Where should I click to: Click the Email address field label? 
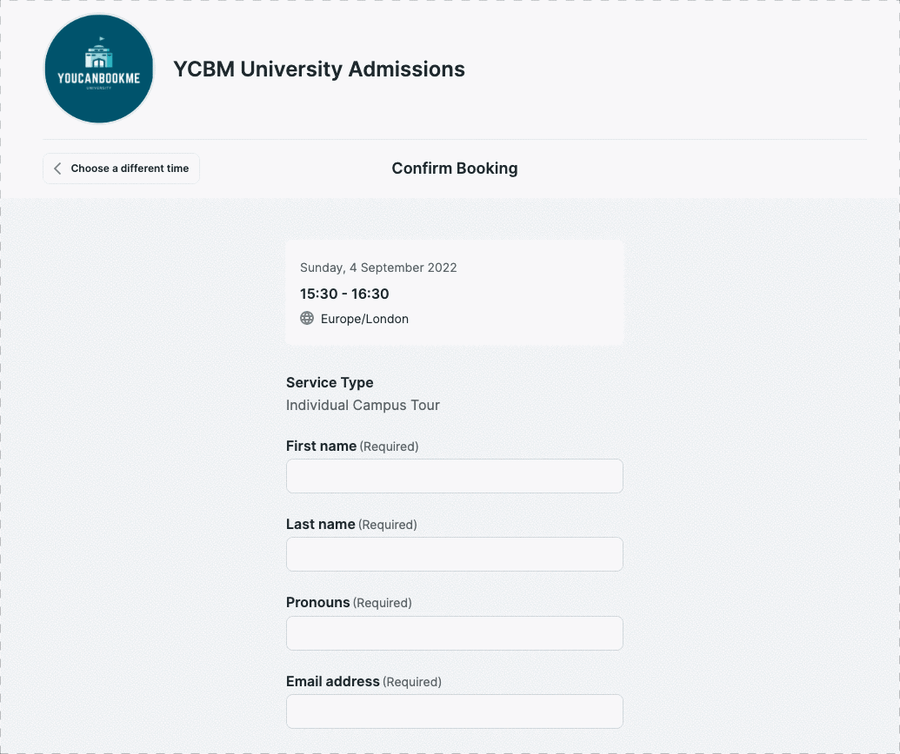tap(333, 681)
